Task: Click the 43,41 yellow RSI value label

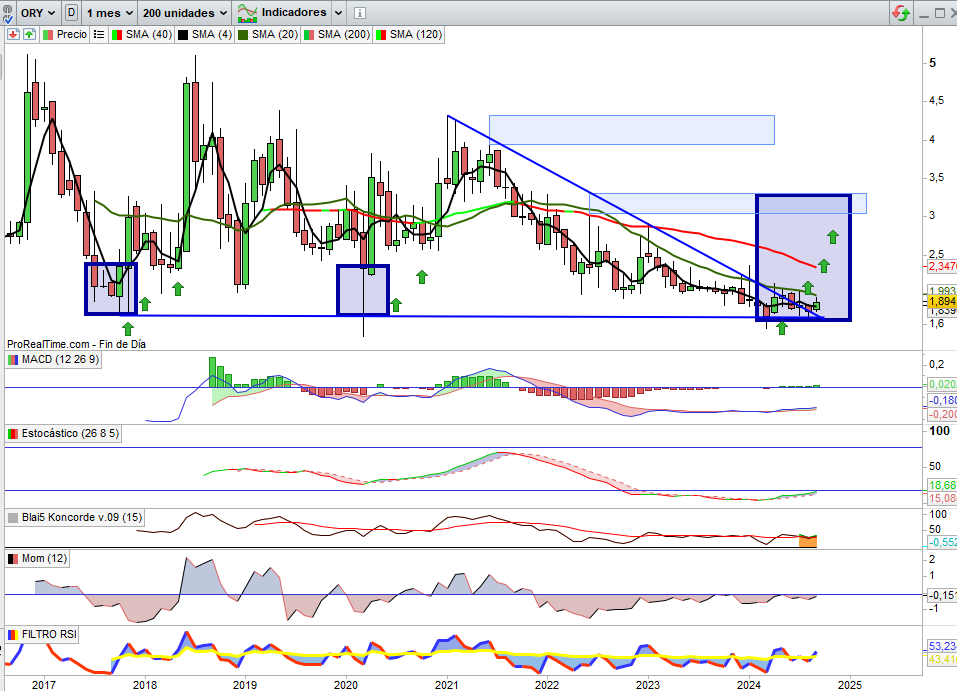Action: click(942, 659)
